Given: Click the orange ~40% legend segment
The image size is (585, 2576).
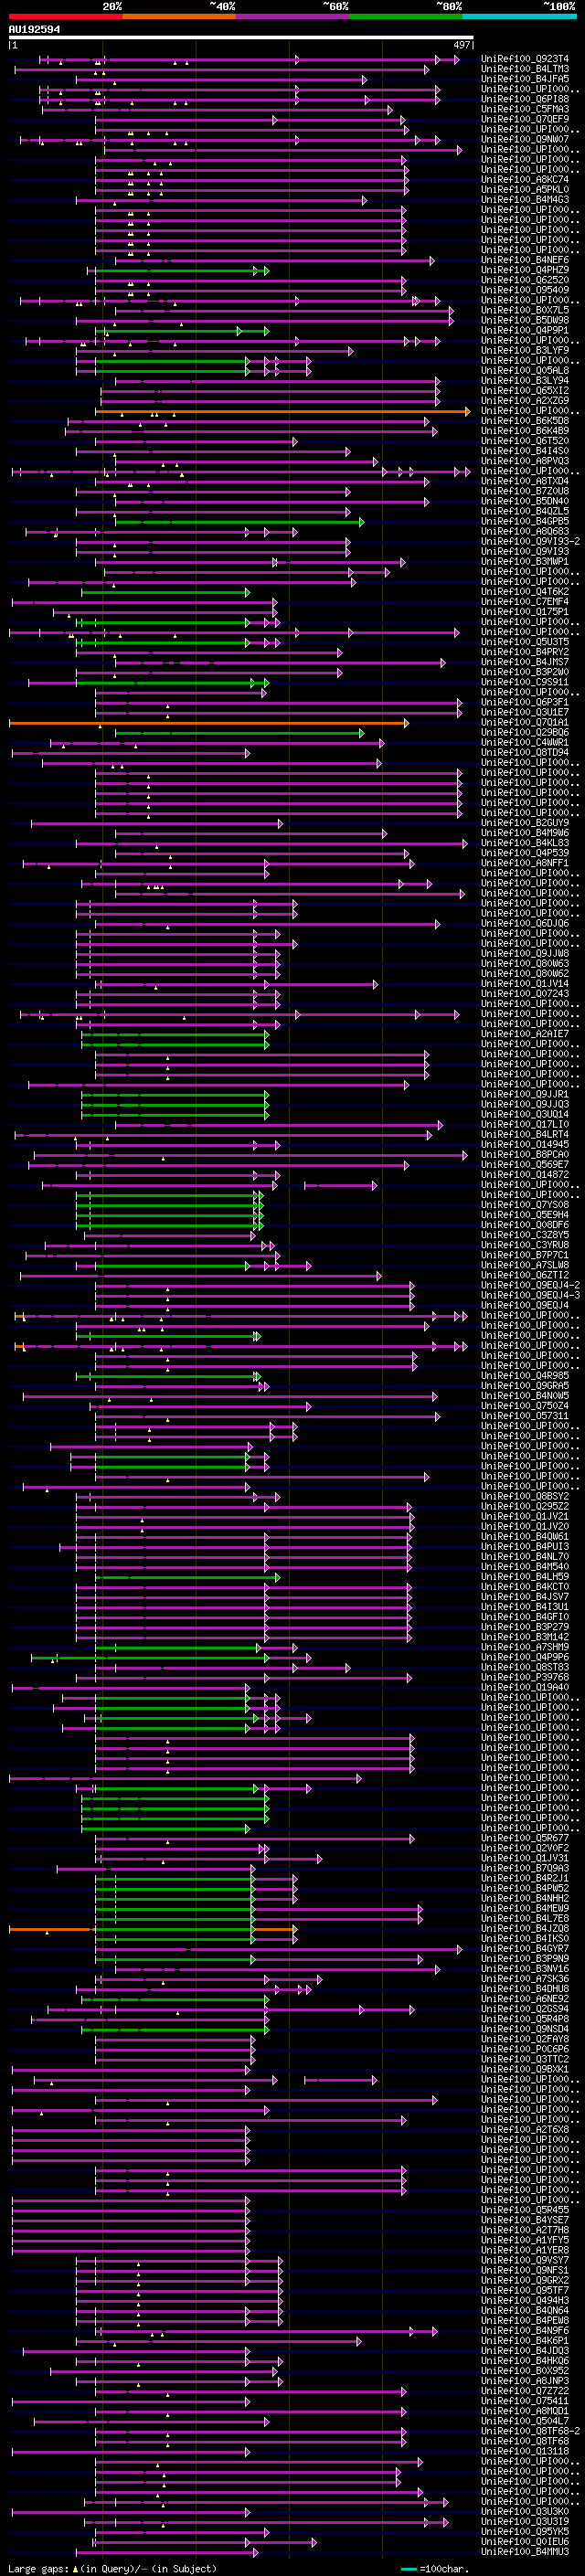Looking at the screenshot, I should [x=179, y=16].
